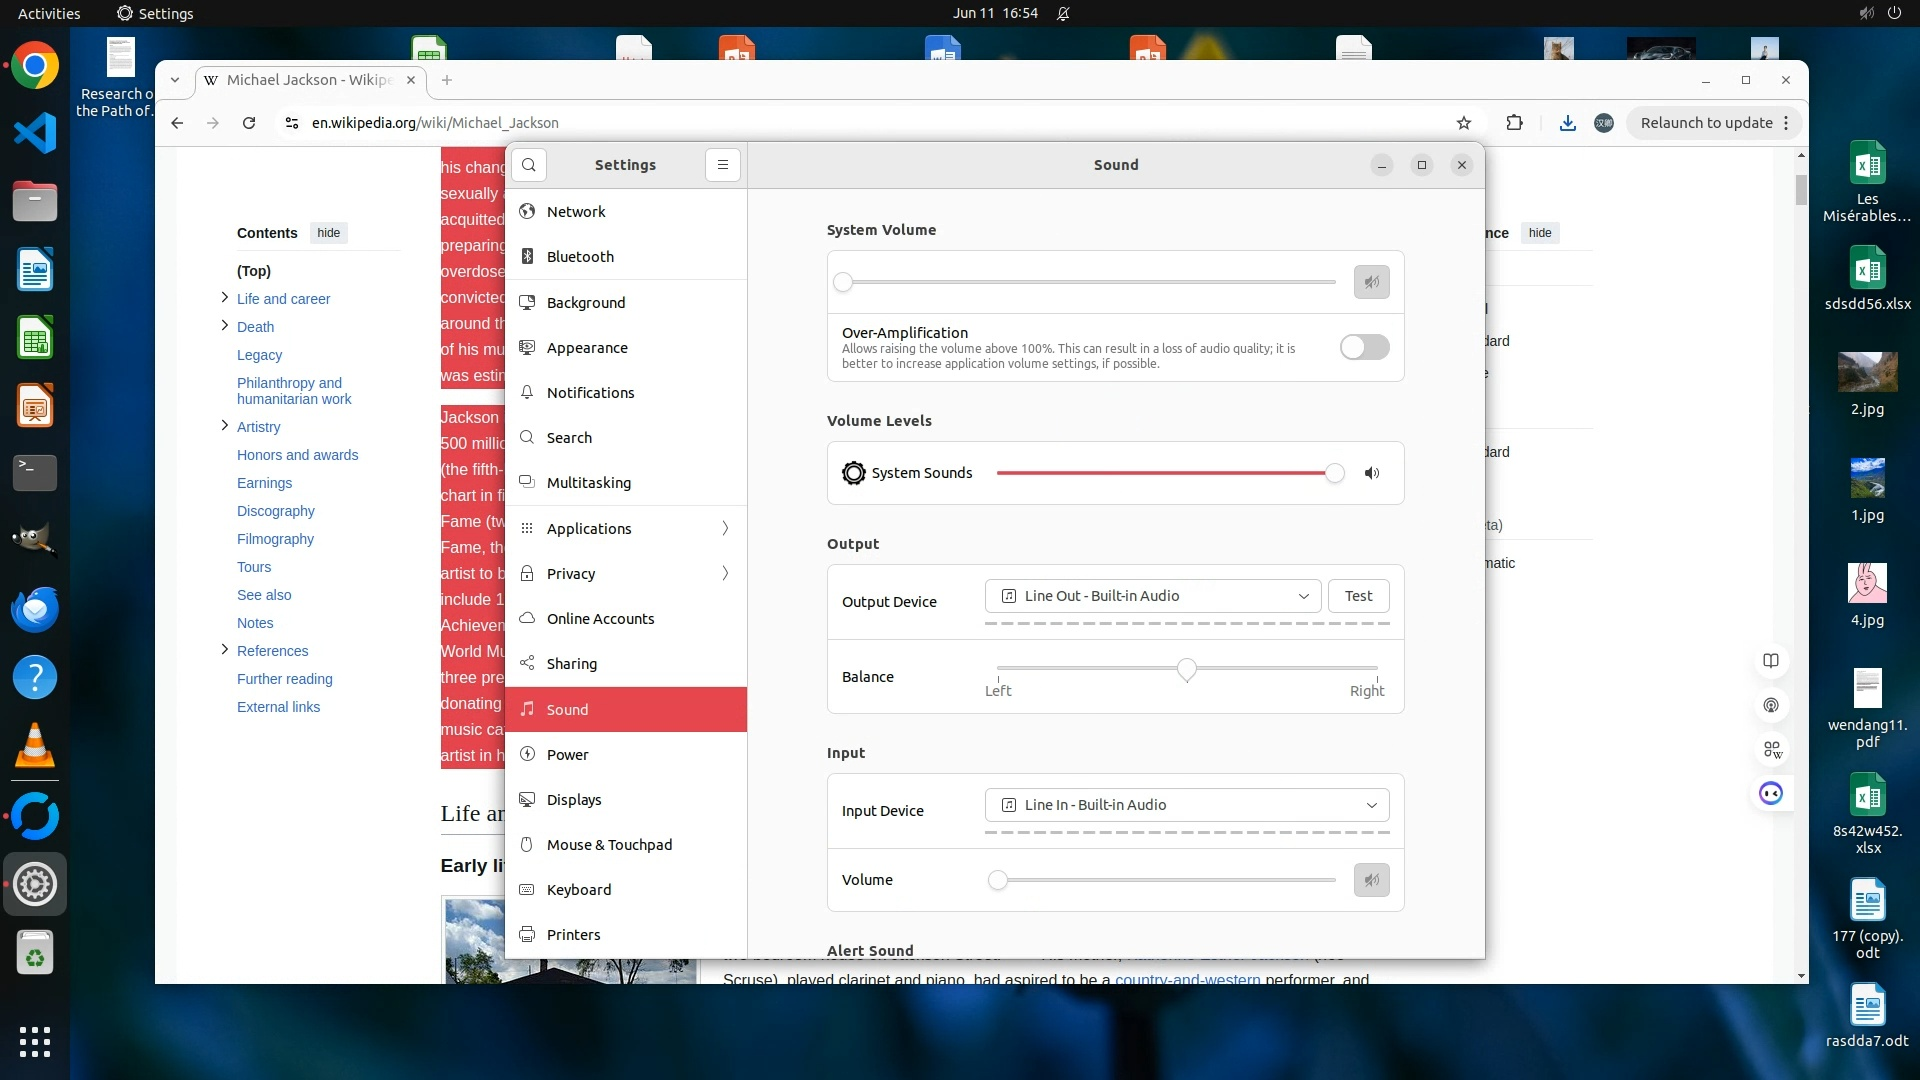This screenshot has width=1920, height=1080.
Task: Bookmark page with star icon
Action: tap(1464, 123)
